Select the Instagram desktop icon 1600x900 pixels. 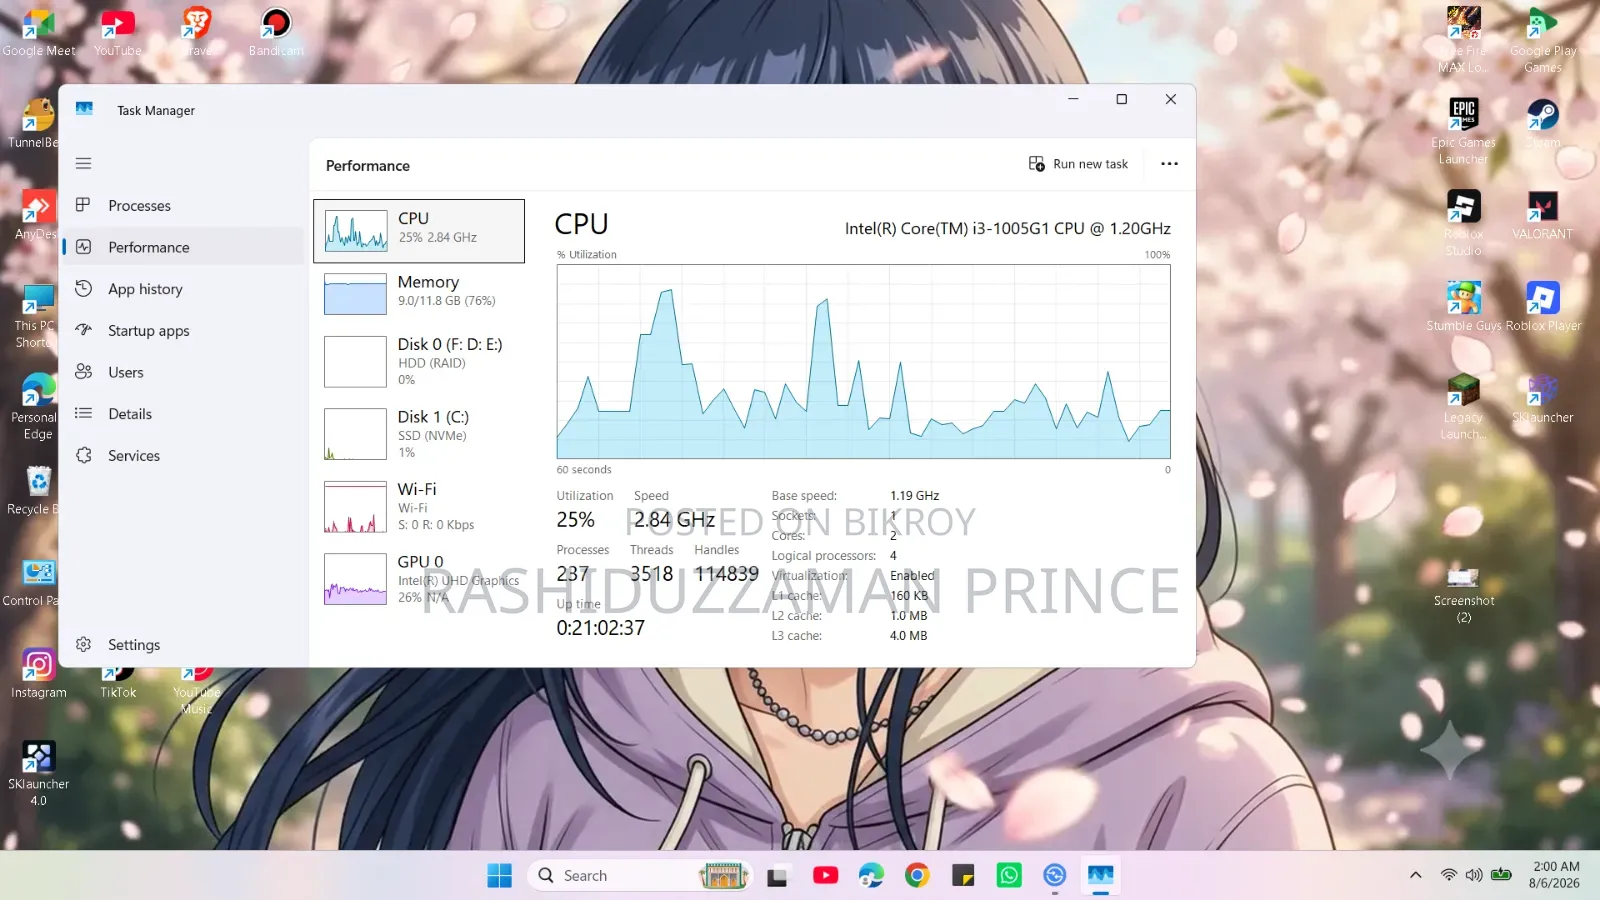click(x=39, y=674)
